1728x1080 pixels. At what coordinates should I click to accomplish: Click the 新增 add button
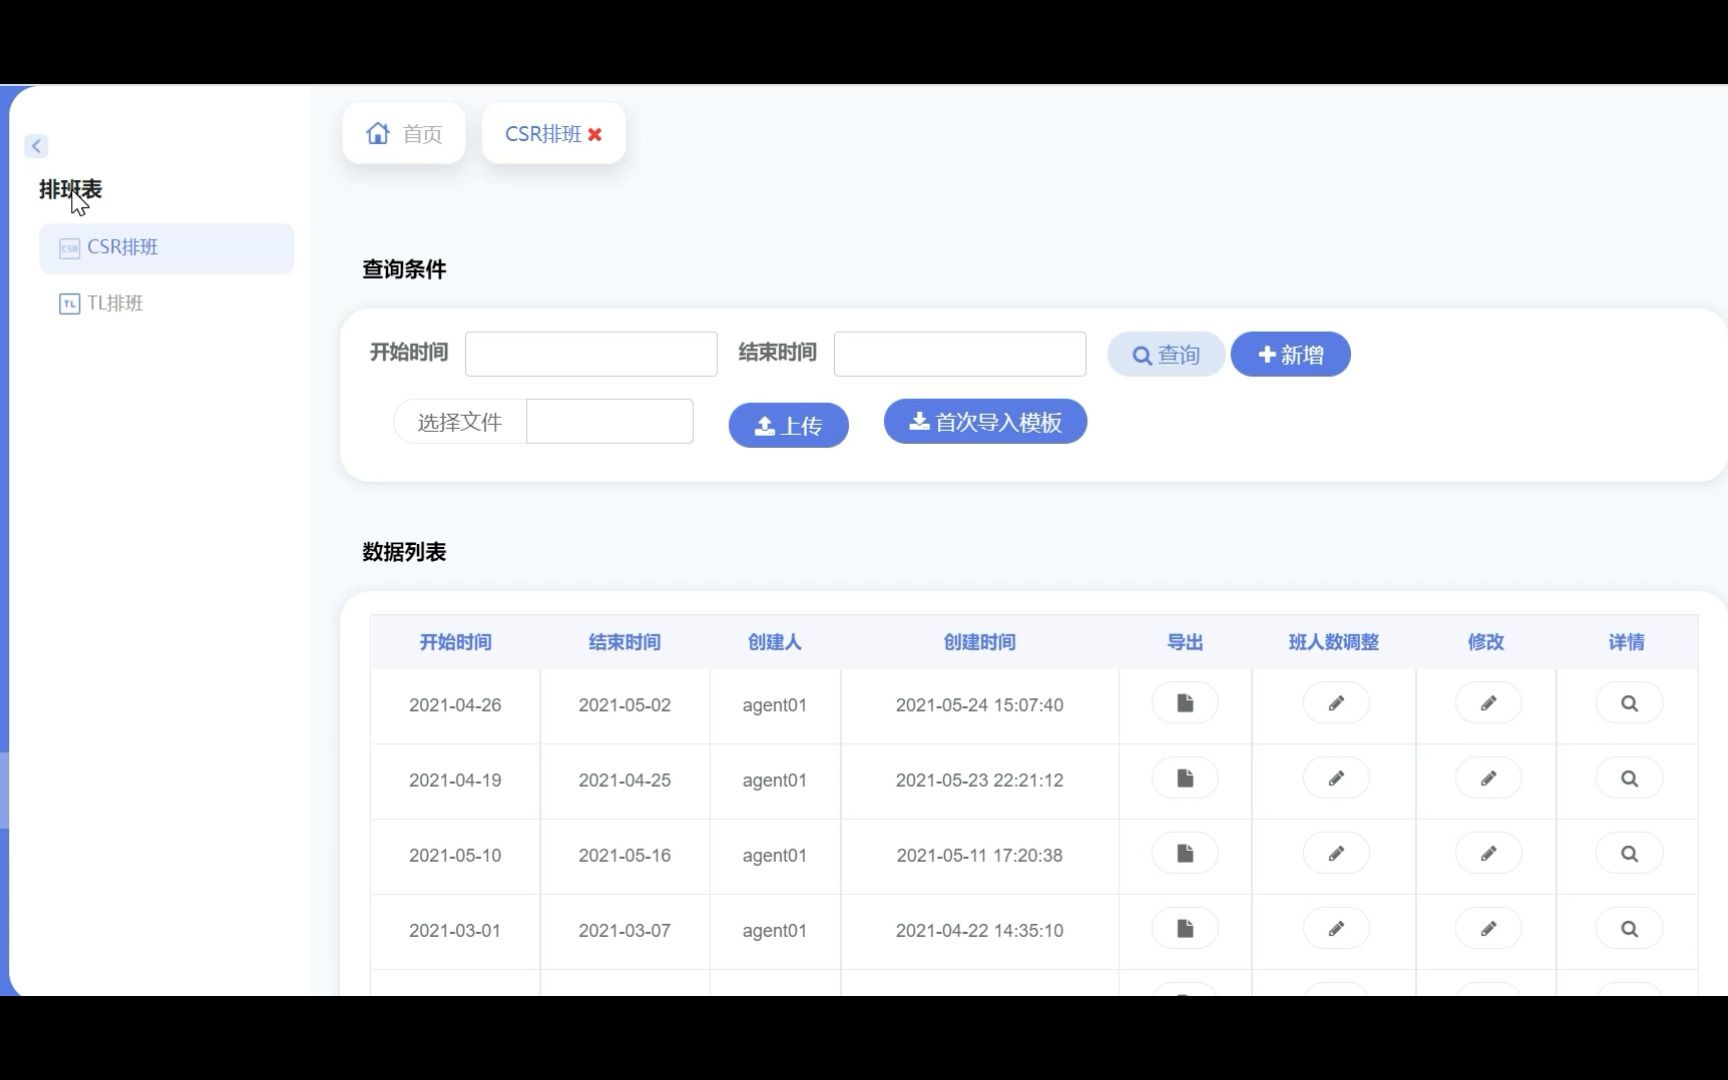(1291, 354)
